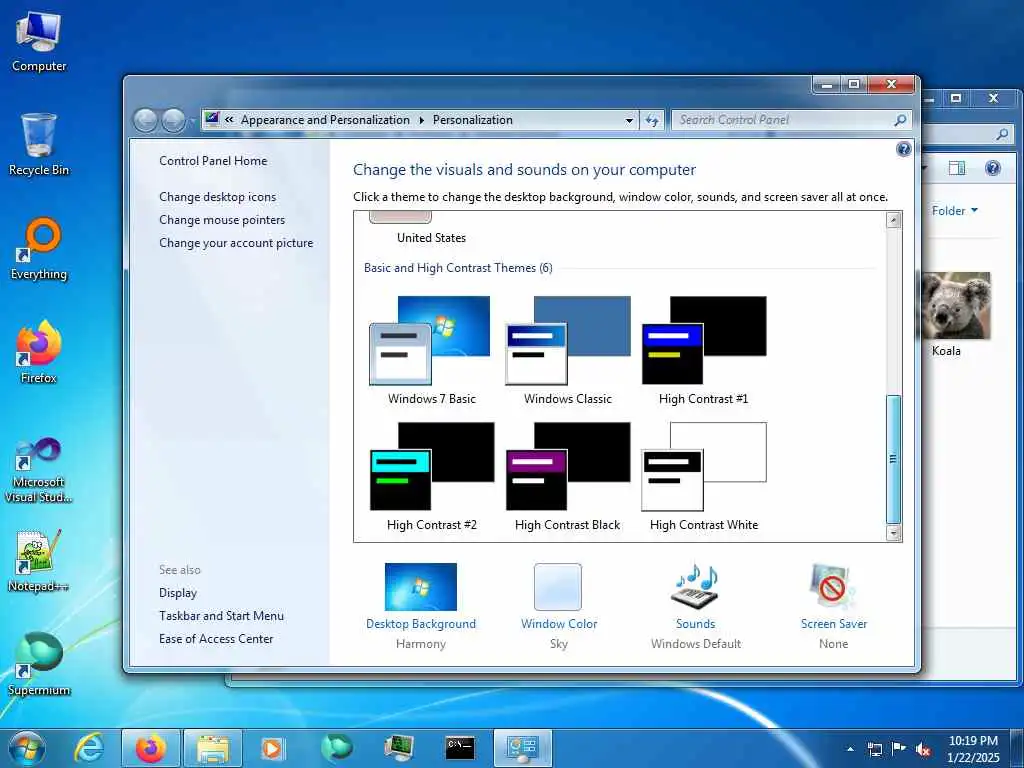Select the High Contrast #1 theme
This screenshot has width=1024, height=768.
[x=703, y=351]
